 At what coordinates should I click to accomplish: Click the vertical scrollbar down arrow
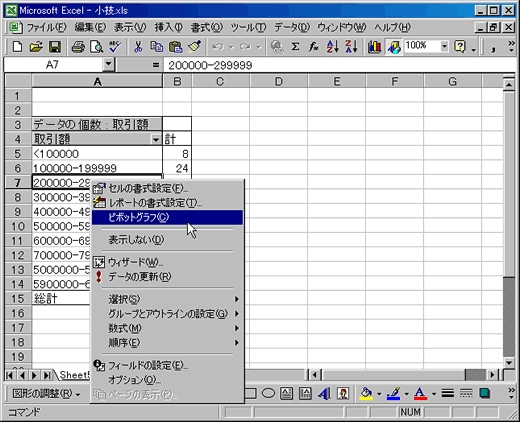(509, 363)
